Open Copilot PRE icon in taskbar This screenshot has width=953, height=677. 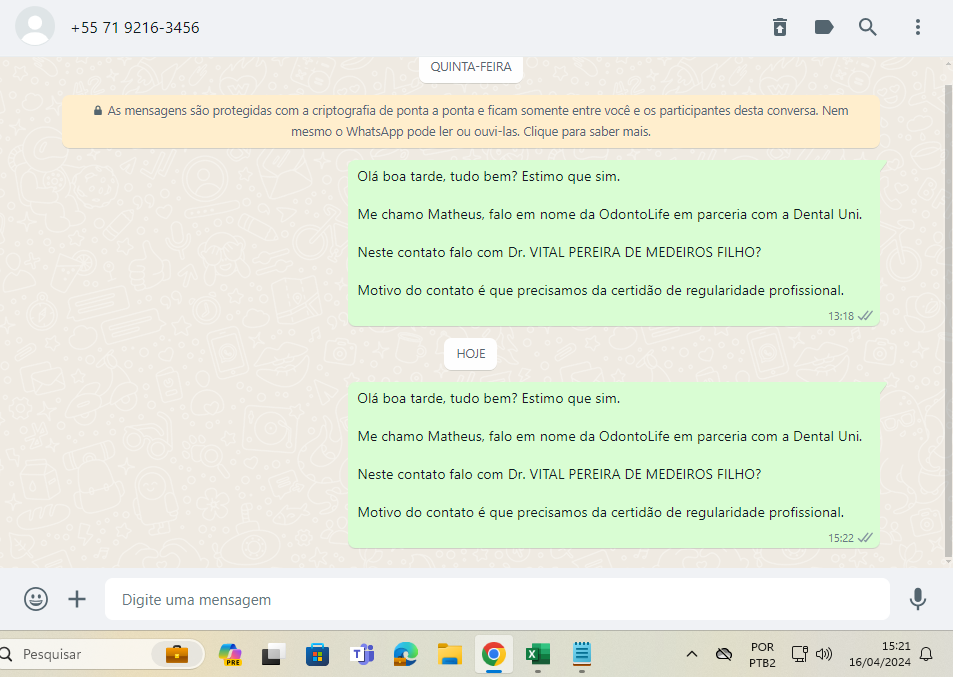click(x=230, y=654)
